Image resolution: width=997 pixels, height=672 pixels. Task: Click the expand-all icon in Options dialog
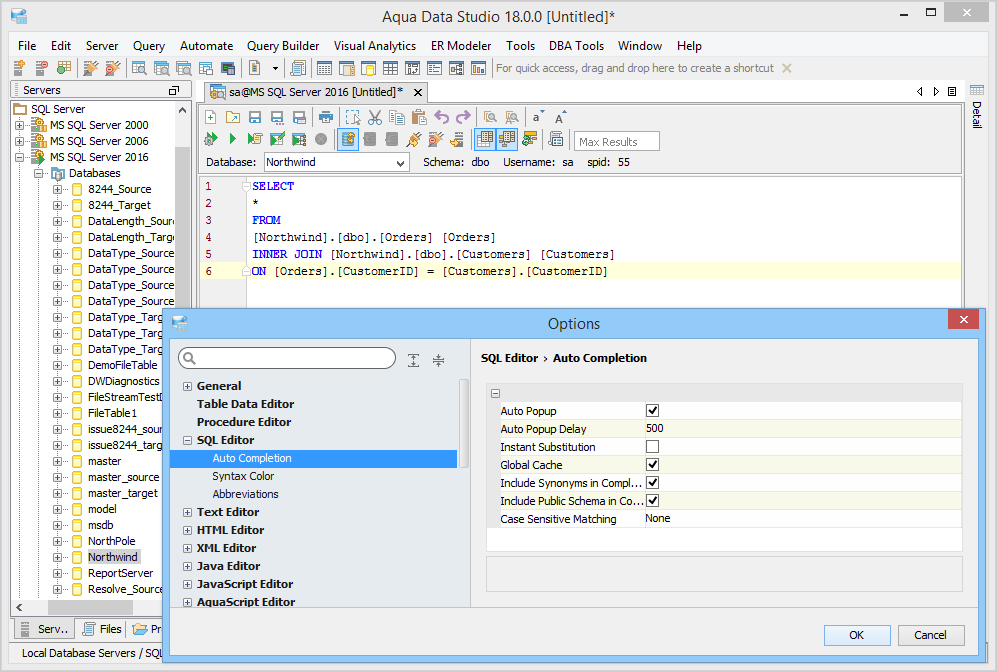414,360
